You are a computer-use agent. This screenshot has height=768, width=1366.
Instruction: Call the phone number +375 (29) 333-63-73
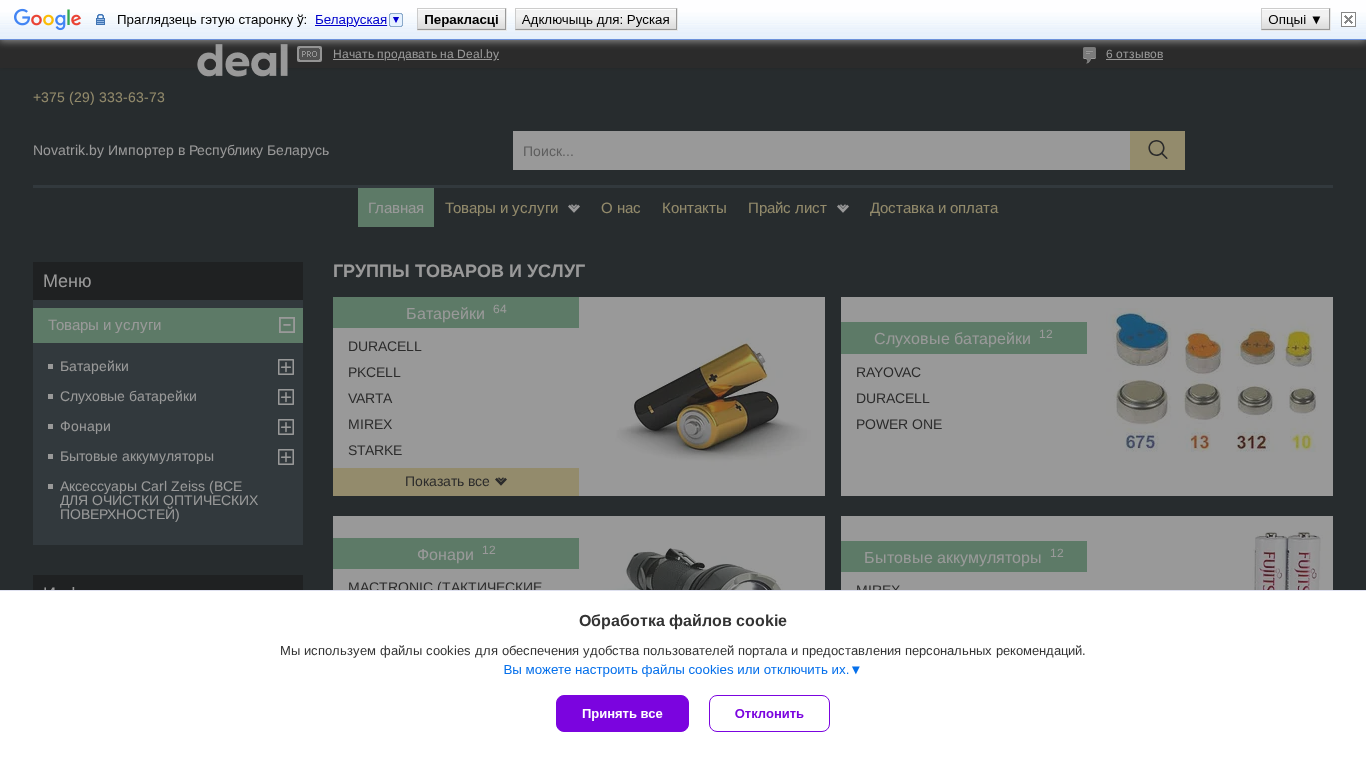coord(99,97)
